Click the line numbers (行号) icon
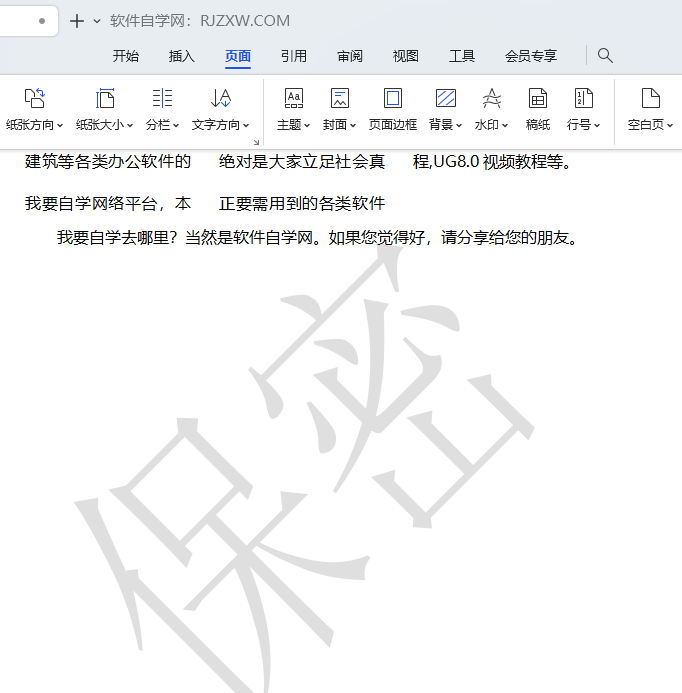Image resolution: width=682 pixels, height=693 pixels. click(x=584, y=98)
